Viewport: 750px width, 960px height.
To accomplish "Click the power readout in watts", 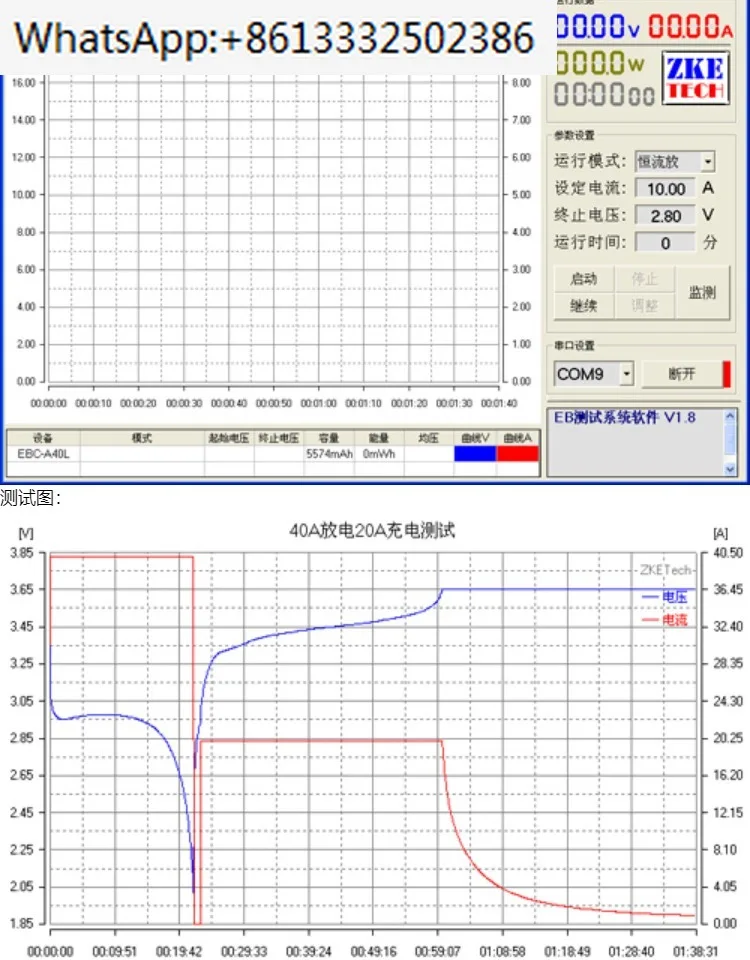I will coord(600,62).
